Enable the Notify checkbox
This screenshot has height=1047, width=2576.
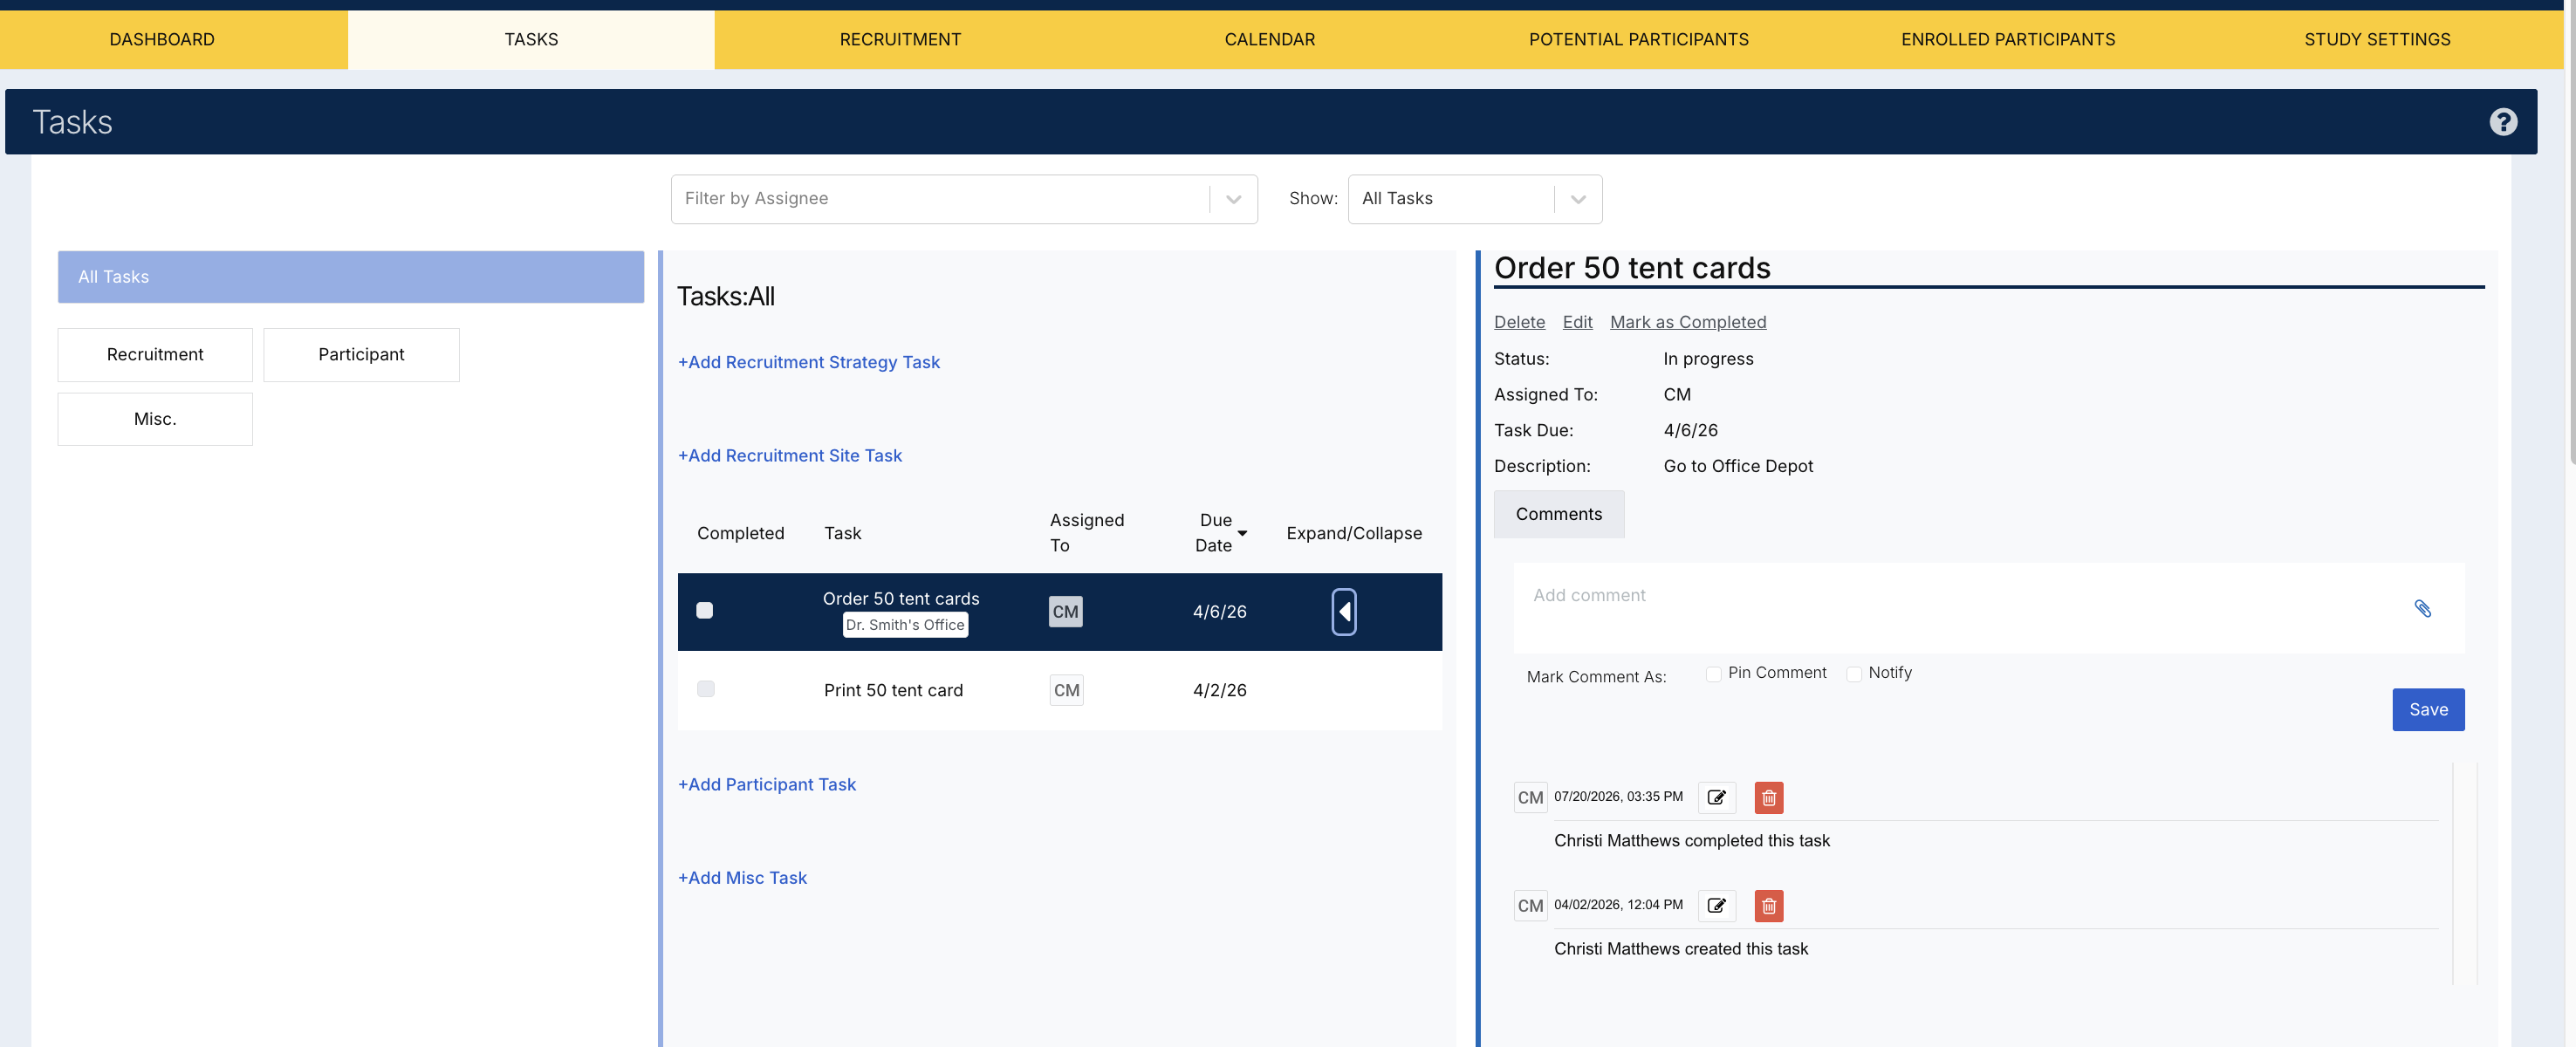1853,674
